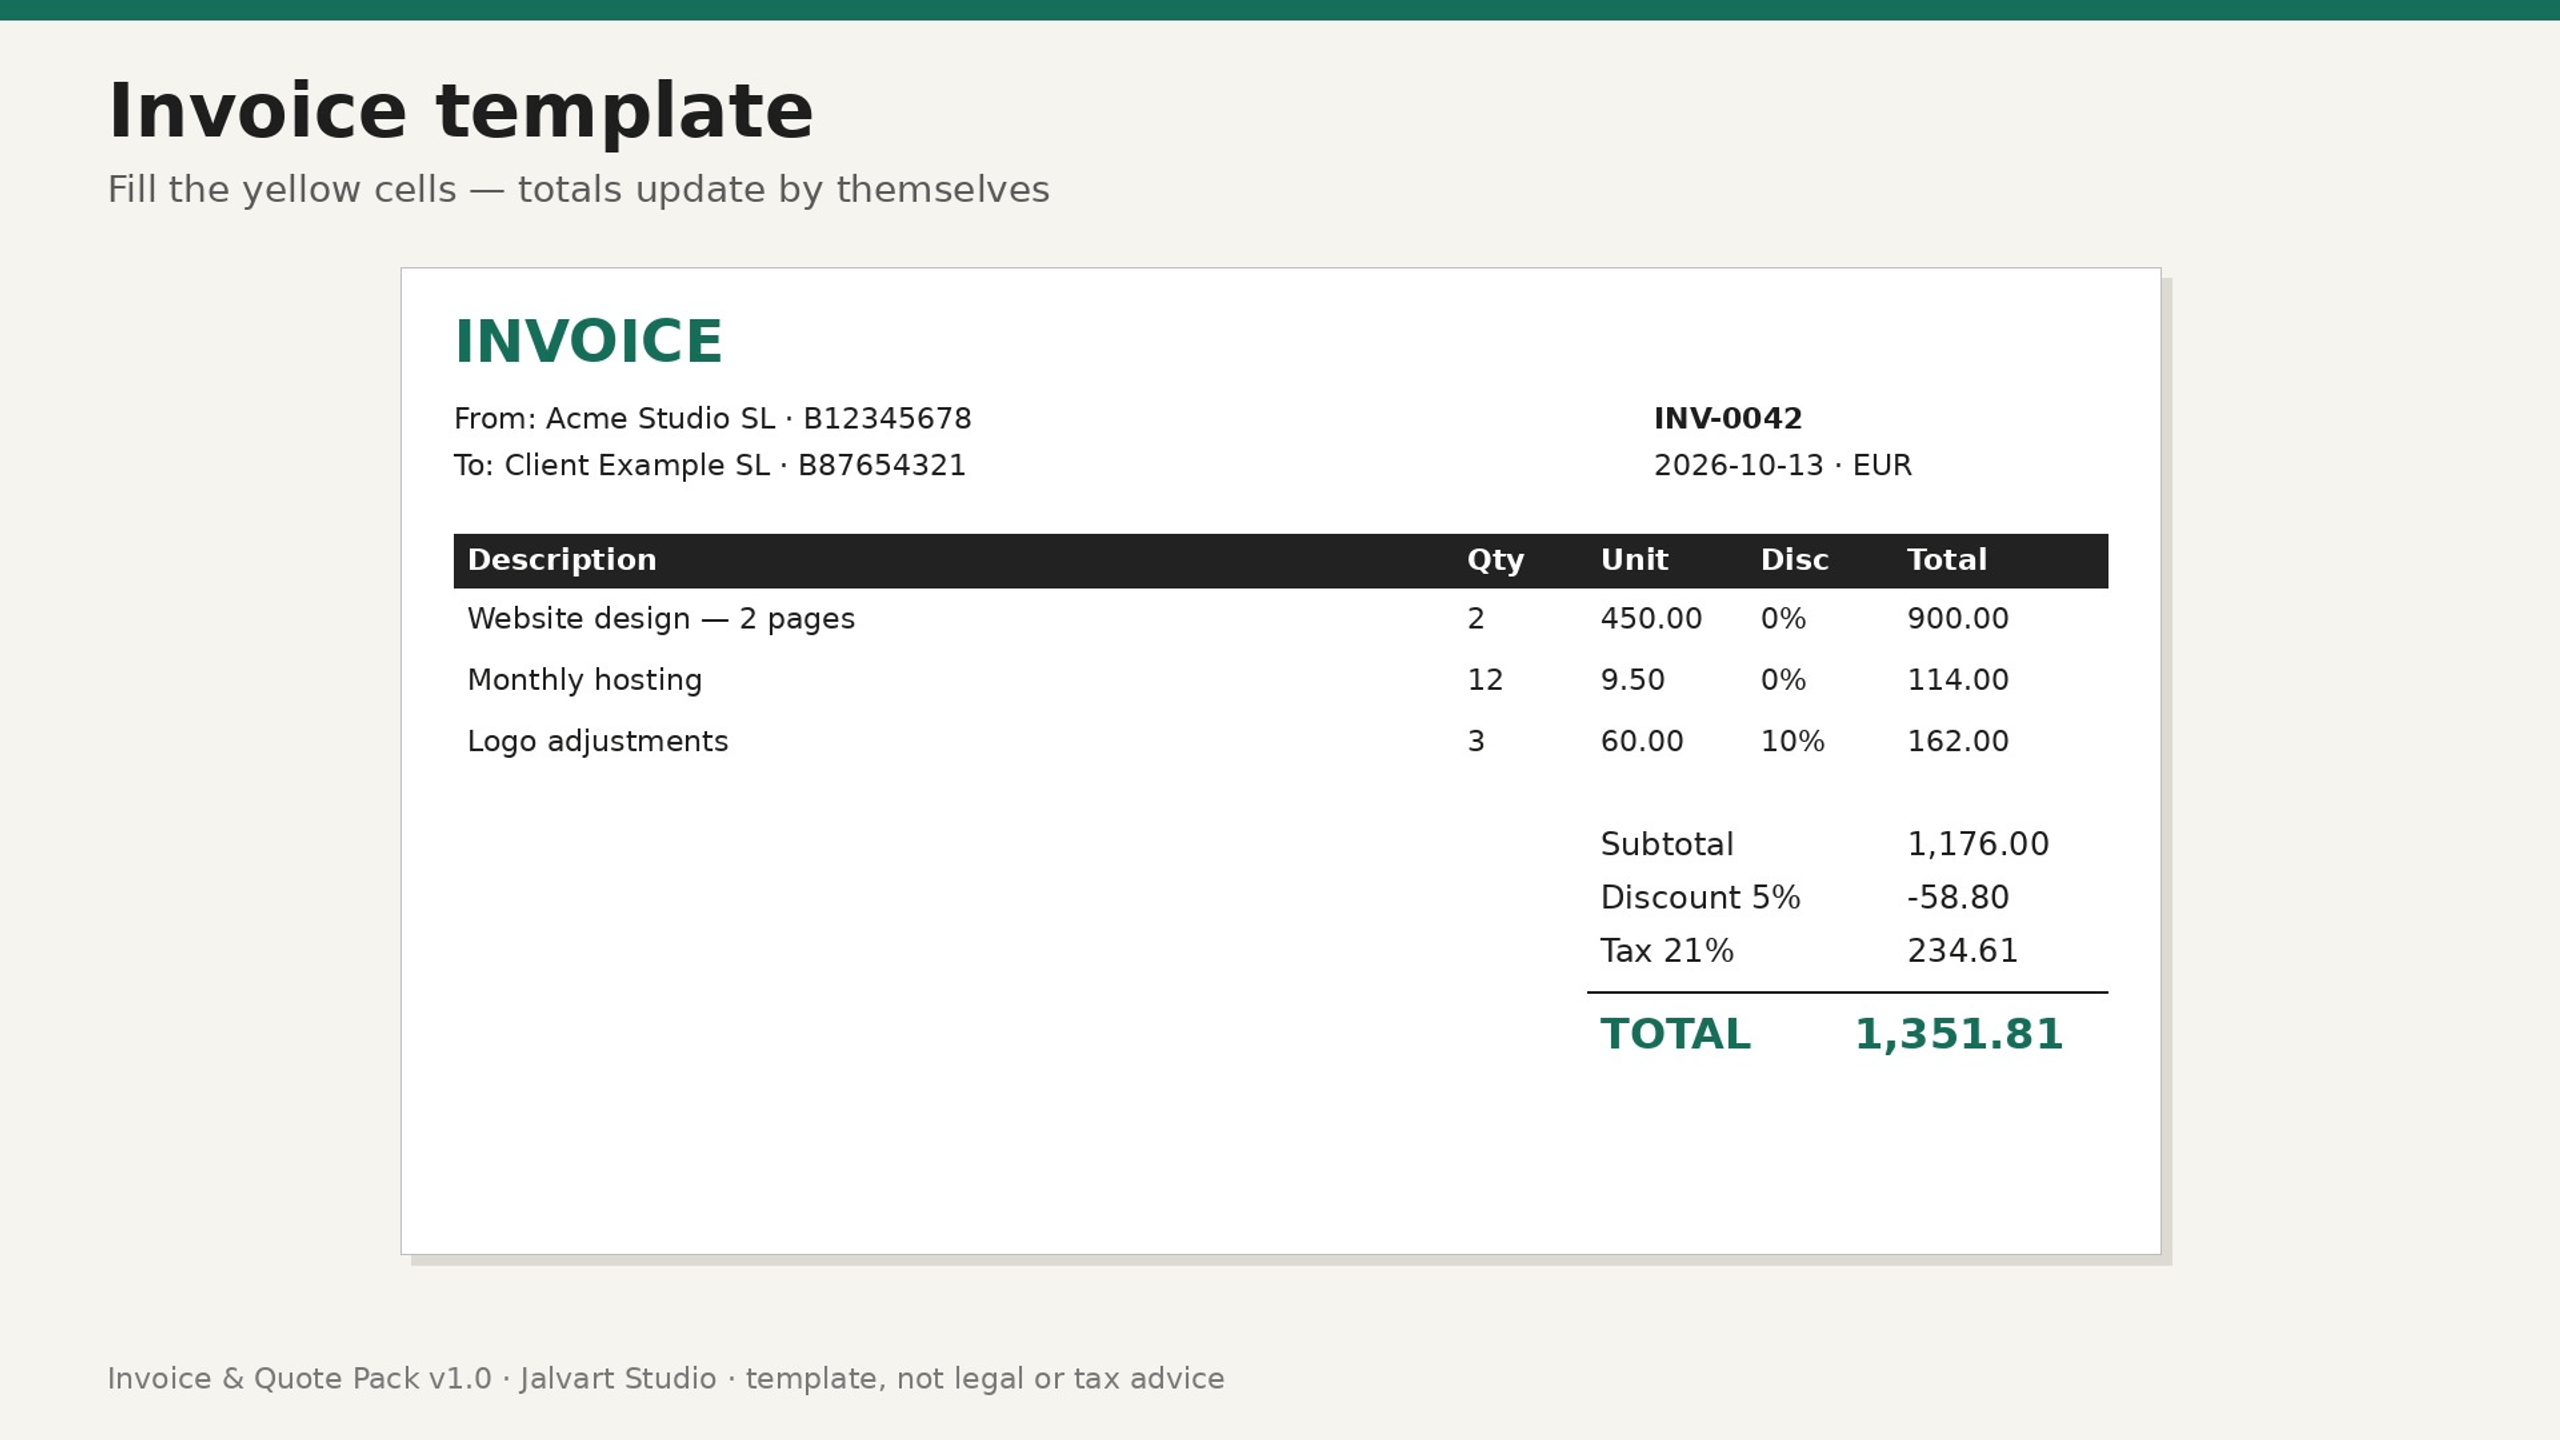Click the 0% discount in Monthly hosting row

(1783, 680)
